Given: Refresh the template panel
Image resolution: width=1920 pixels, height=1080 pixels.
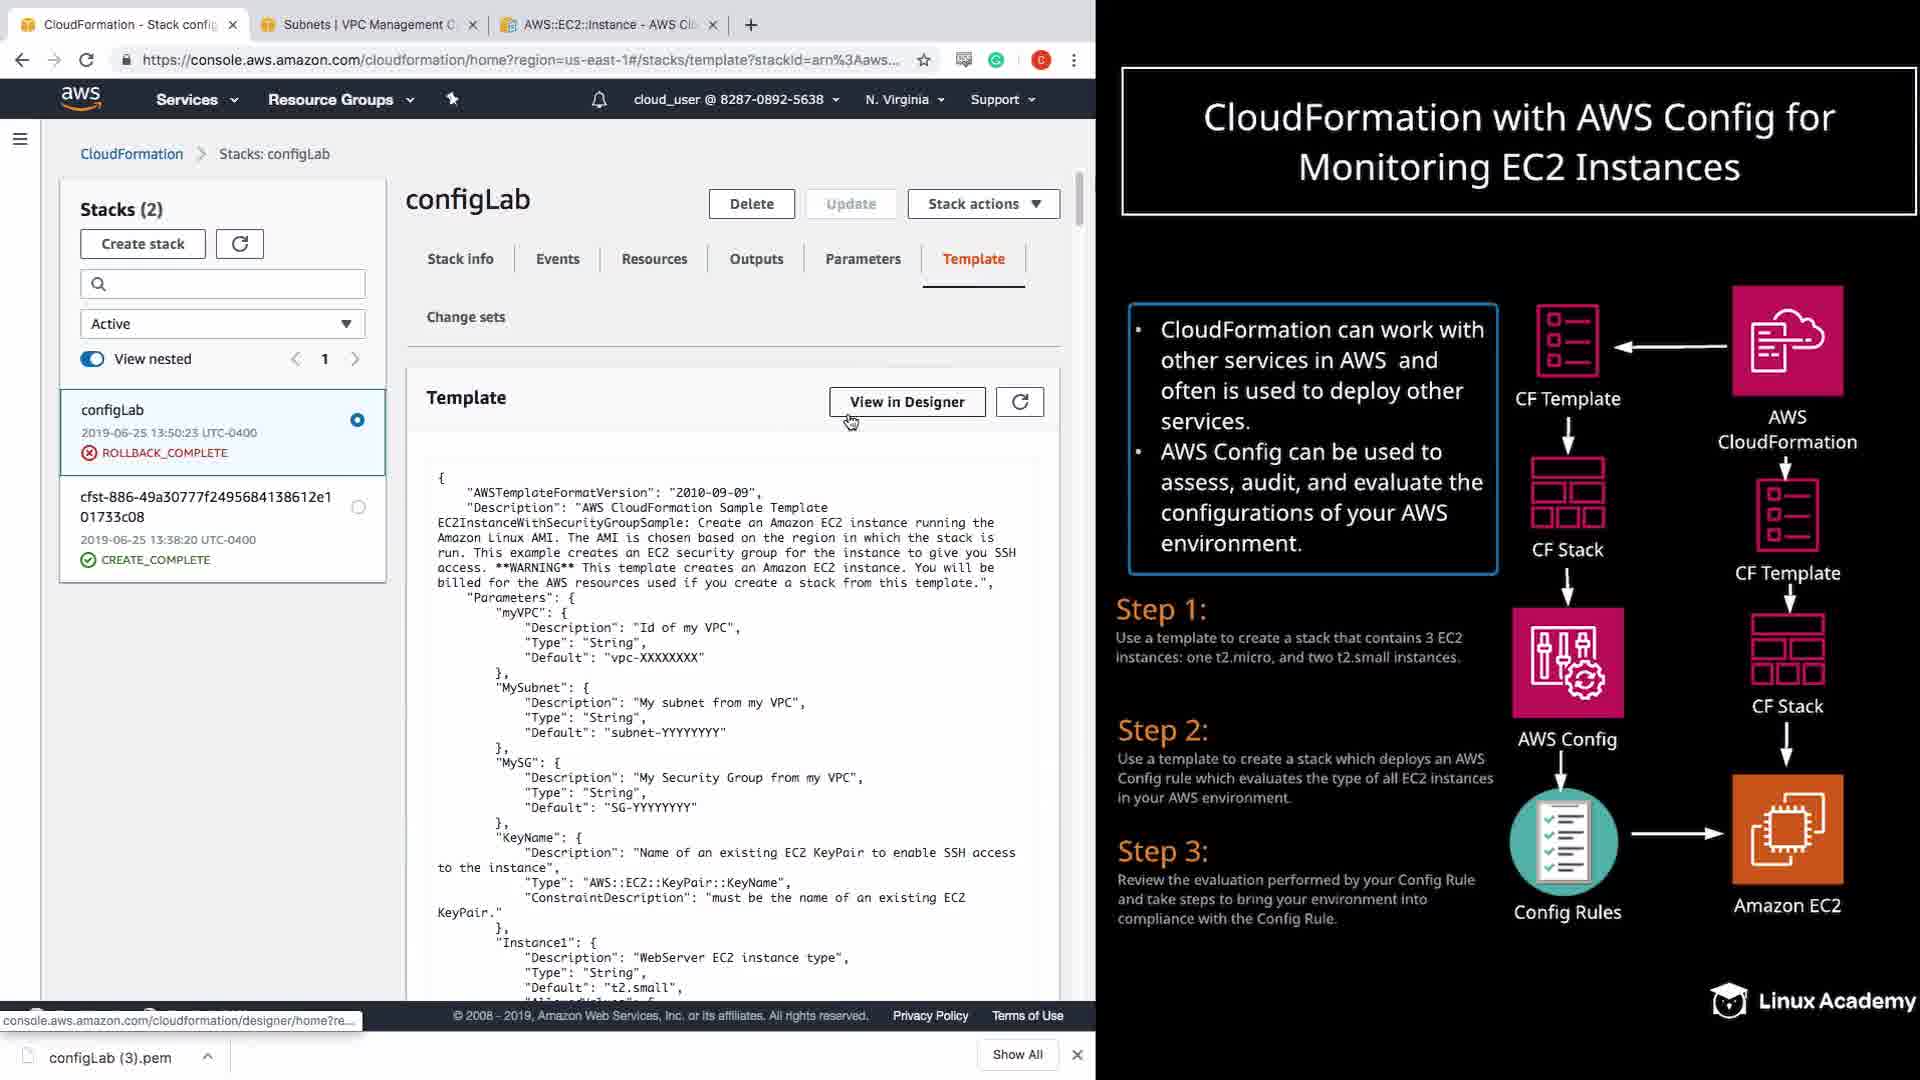Looking at the screenshot, I should point(1020,402).
